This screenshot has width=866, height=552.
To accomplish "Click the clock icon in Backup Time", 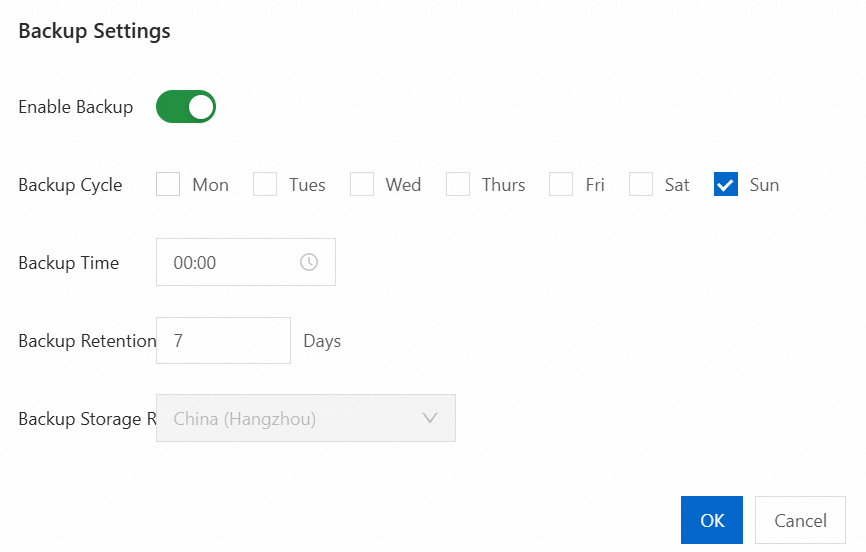I will 309,262.
